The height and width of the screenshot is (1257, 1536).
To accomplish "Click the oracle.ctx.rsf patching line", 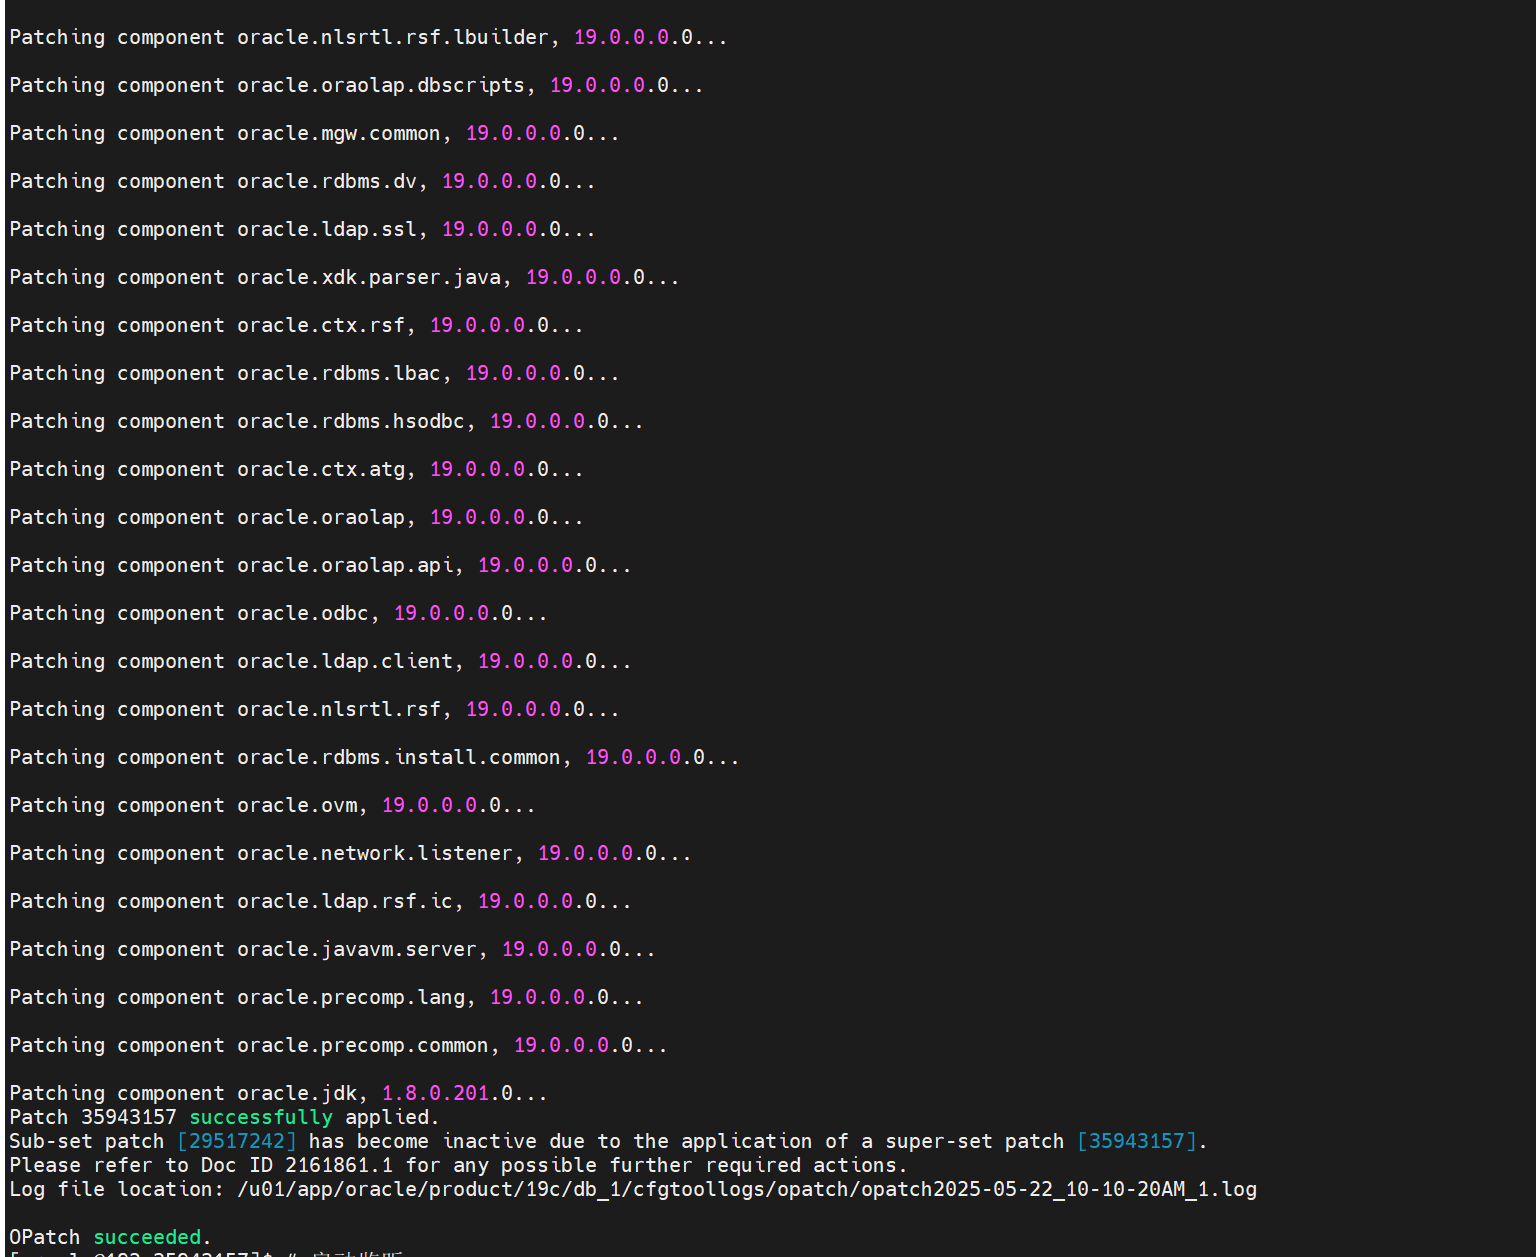I will tap(296, 325).
